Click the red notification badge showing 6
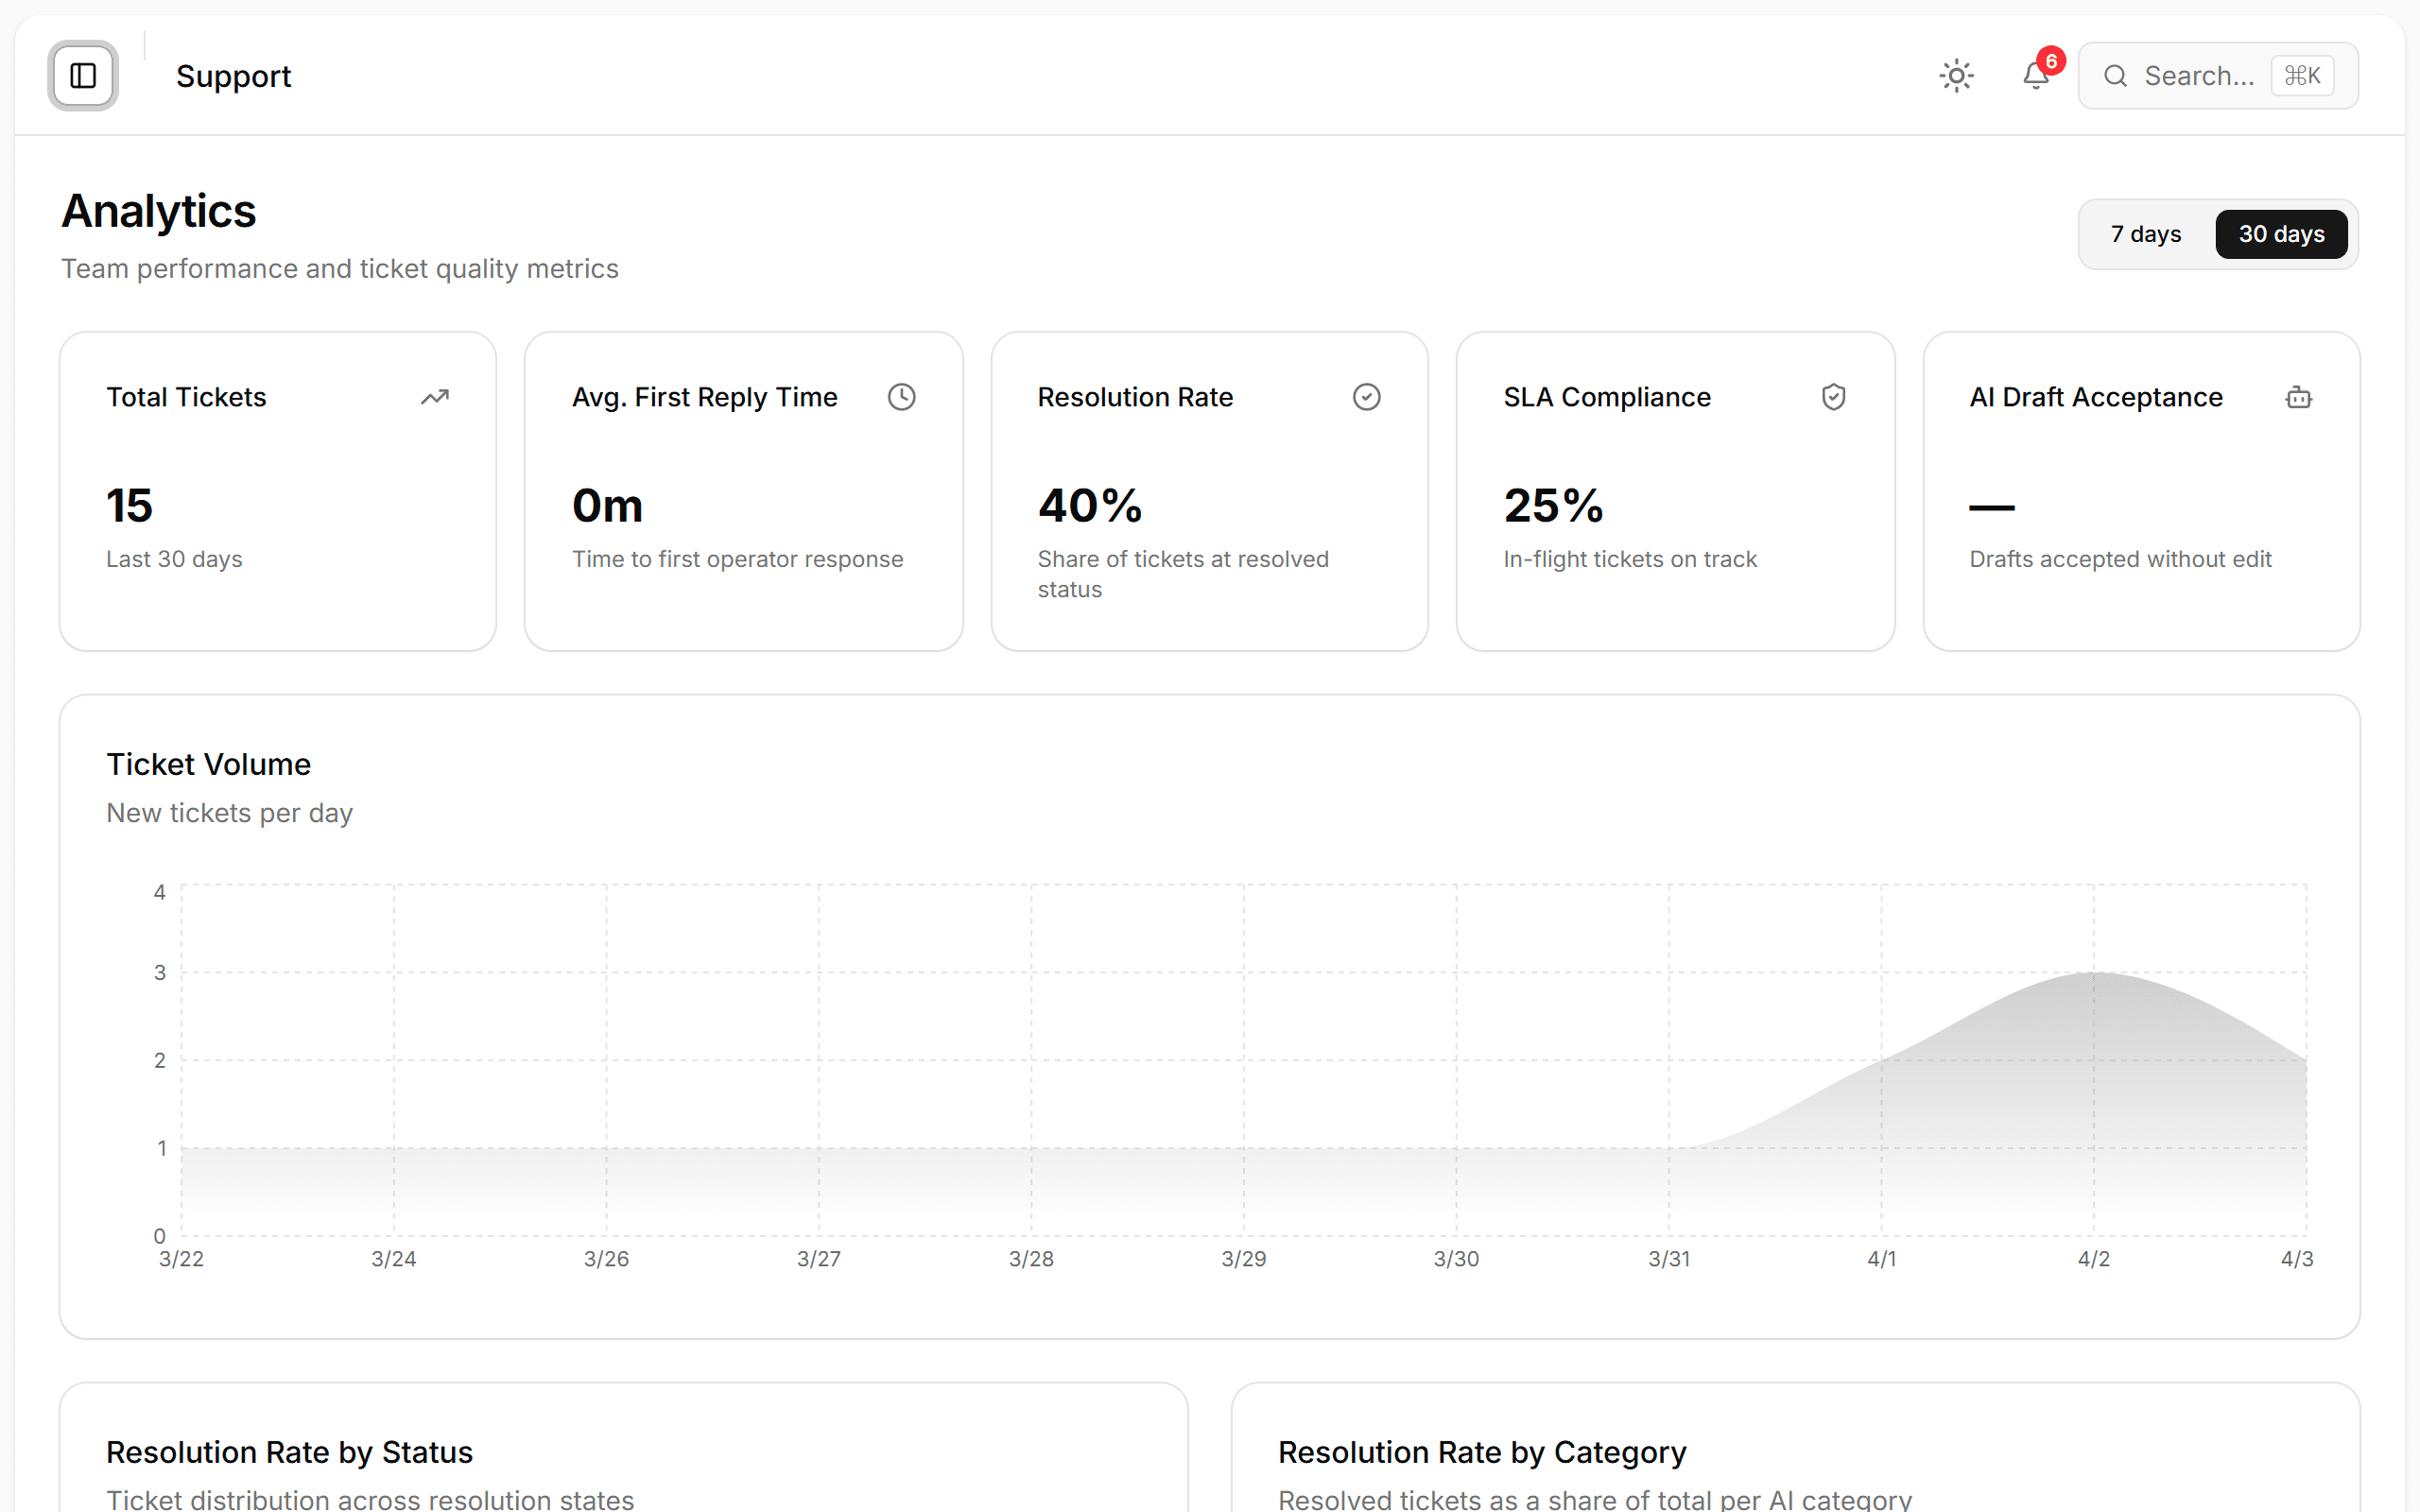This screenshot has width=2420, height=1512. 2052,61
